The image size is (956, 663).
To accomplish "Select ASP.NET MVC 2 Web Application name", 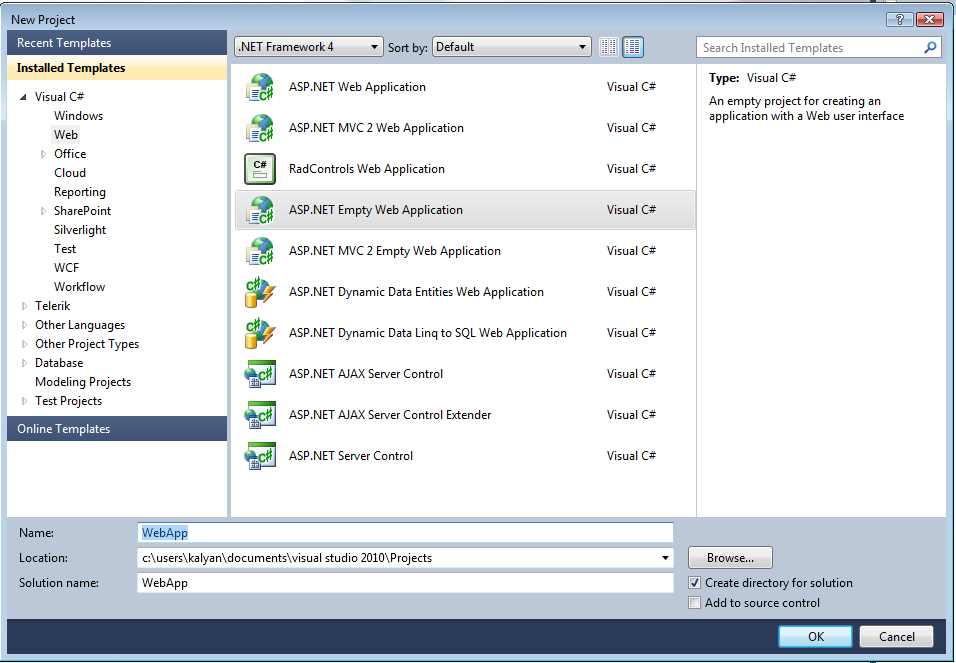I will click(x=376, y=128).
